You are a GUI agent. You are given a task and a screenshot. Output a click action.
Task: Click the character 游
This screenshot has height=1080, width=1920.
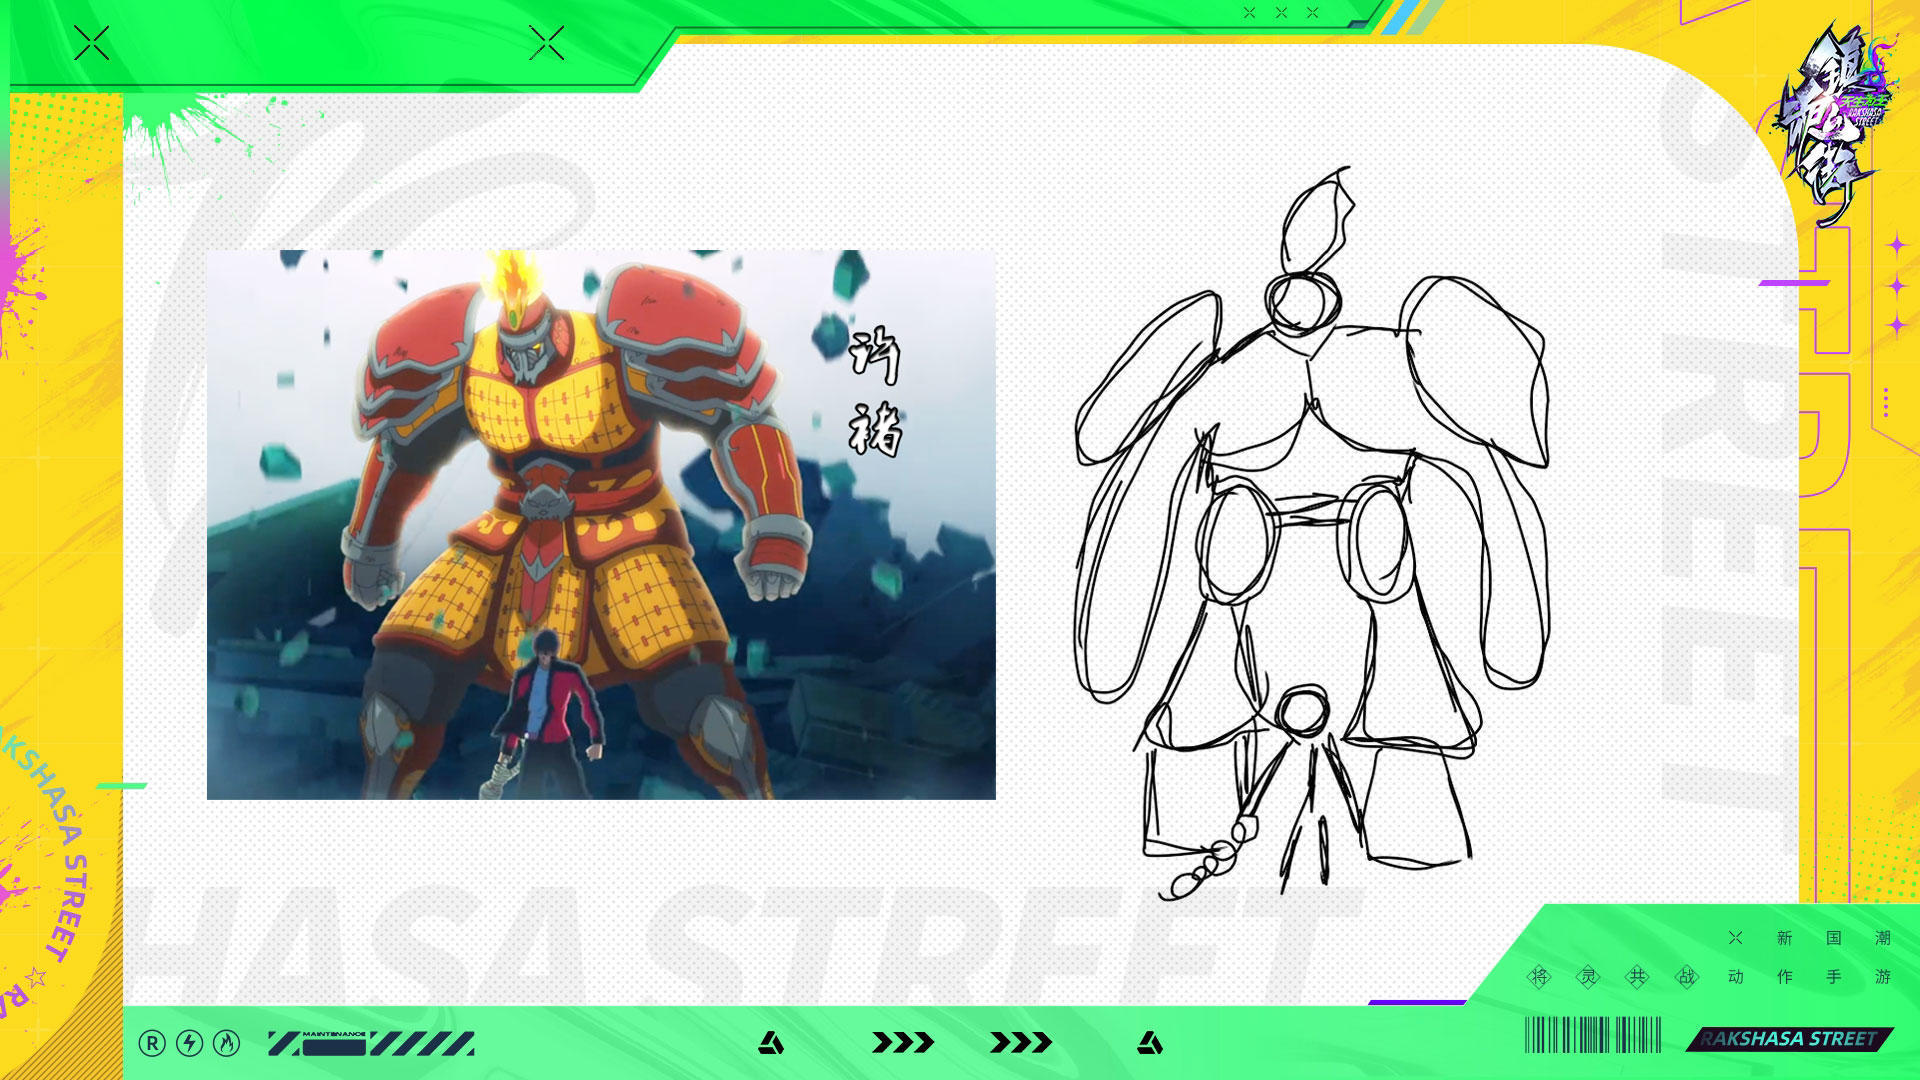click(x=1883, y=977)
